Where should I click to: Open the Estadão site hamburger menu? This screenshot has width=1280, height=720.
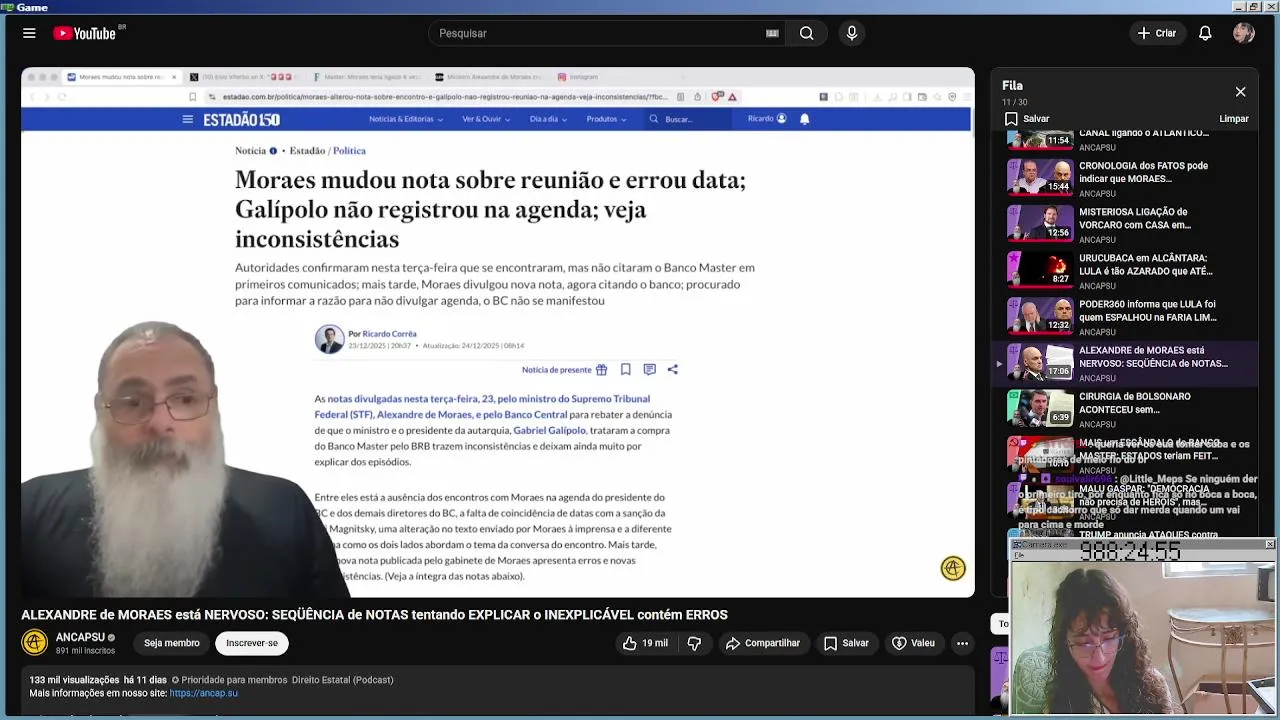[x=187, y=119]
